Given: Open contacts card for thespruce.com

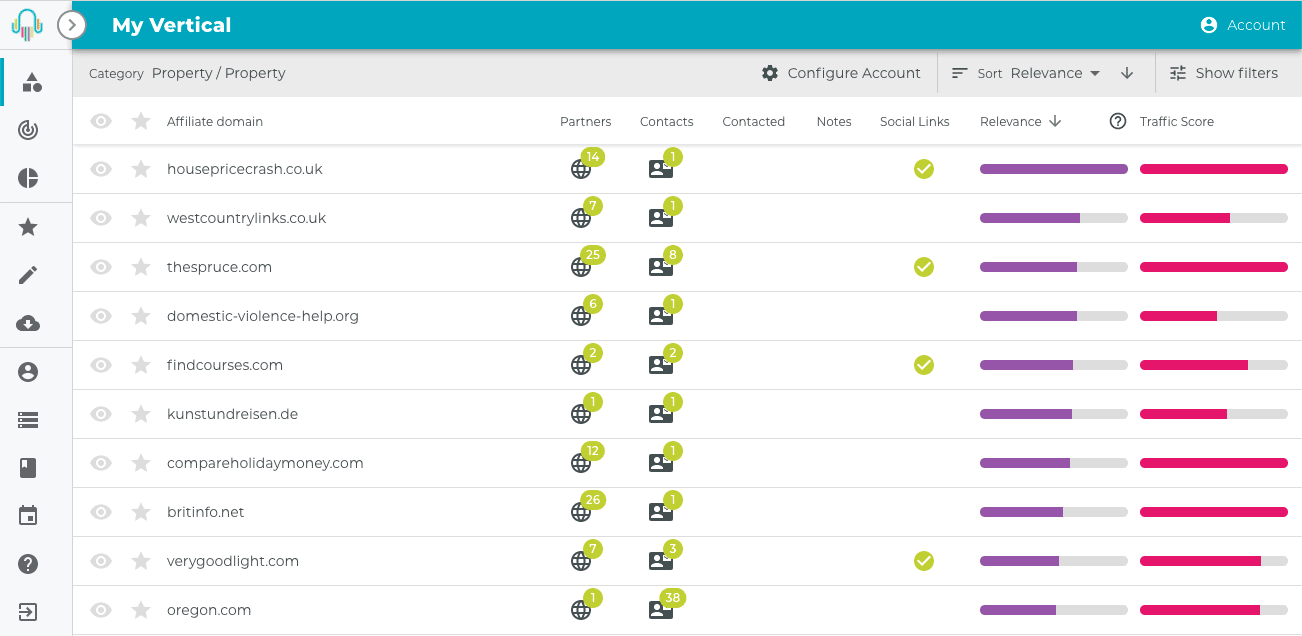Looking at the screenshot, I should click(661, 267).
